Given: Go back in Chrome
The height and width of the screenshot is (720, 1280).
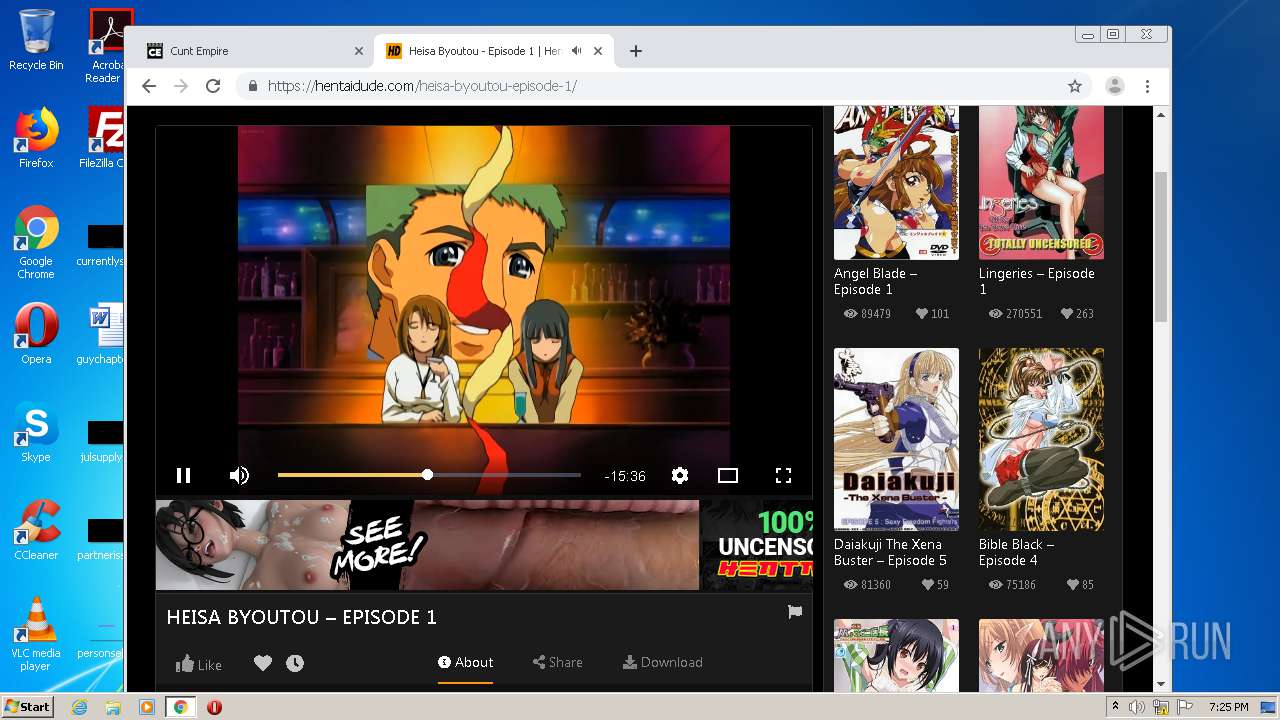Looking at the screenshot, I should 149,86.
